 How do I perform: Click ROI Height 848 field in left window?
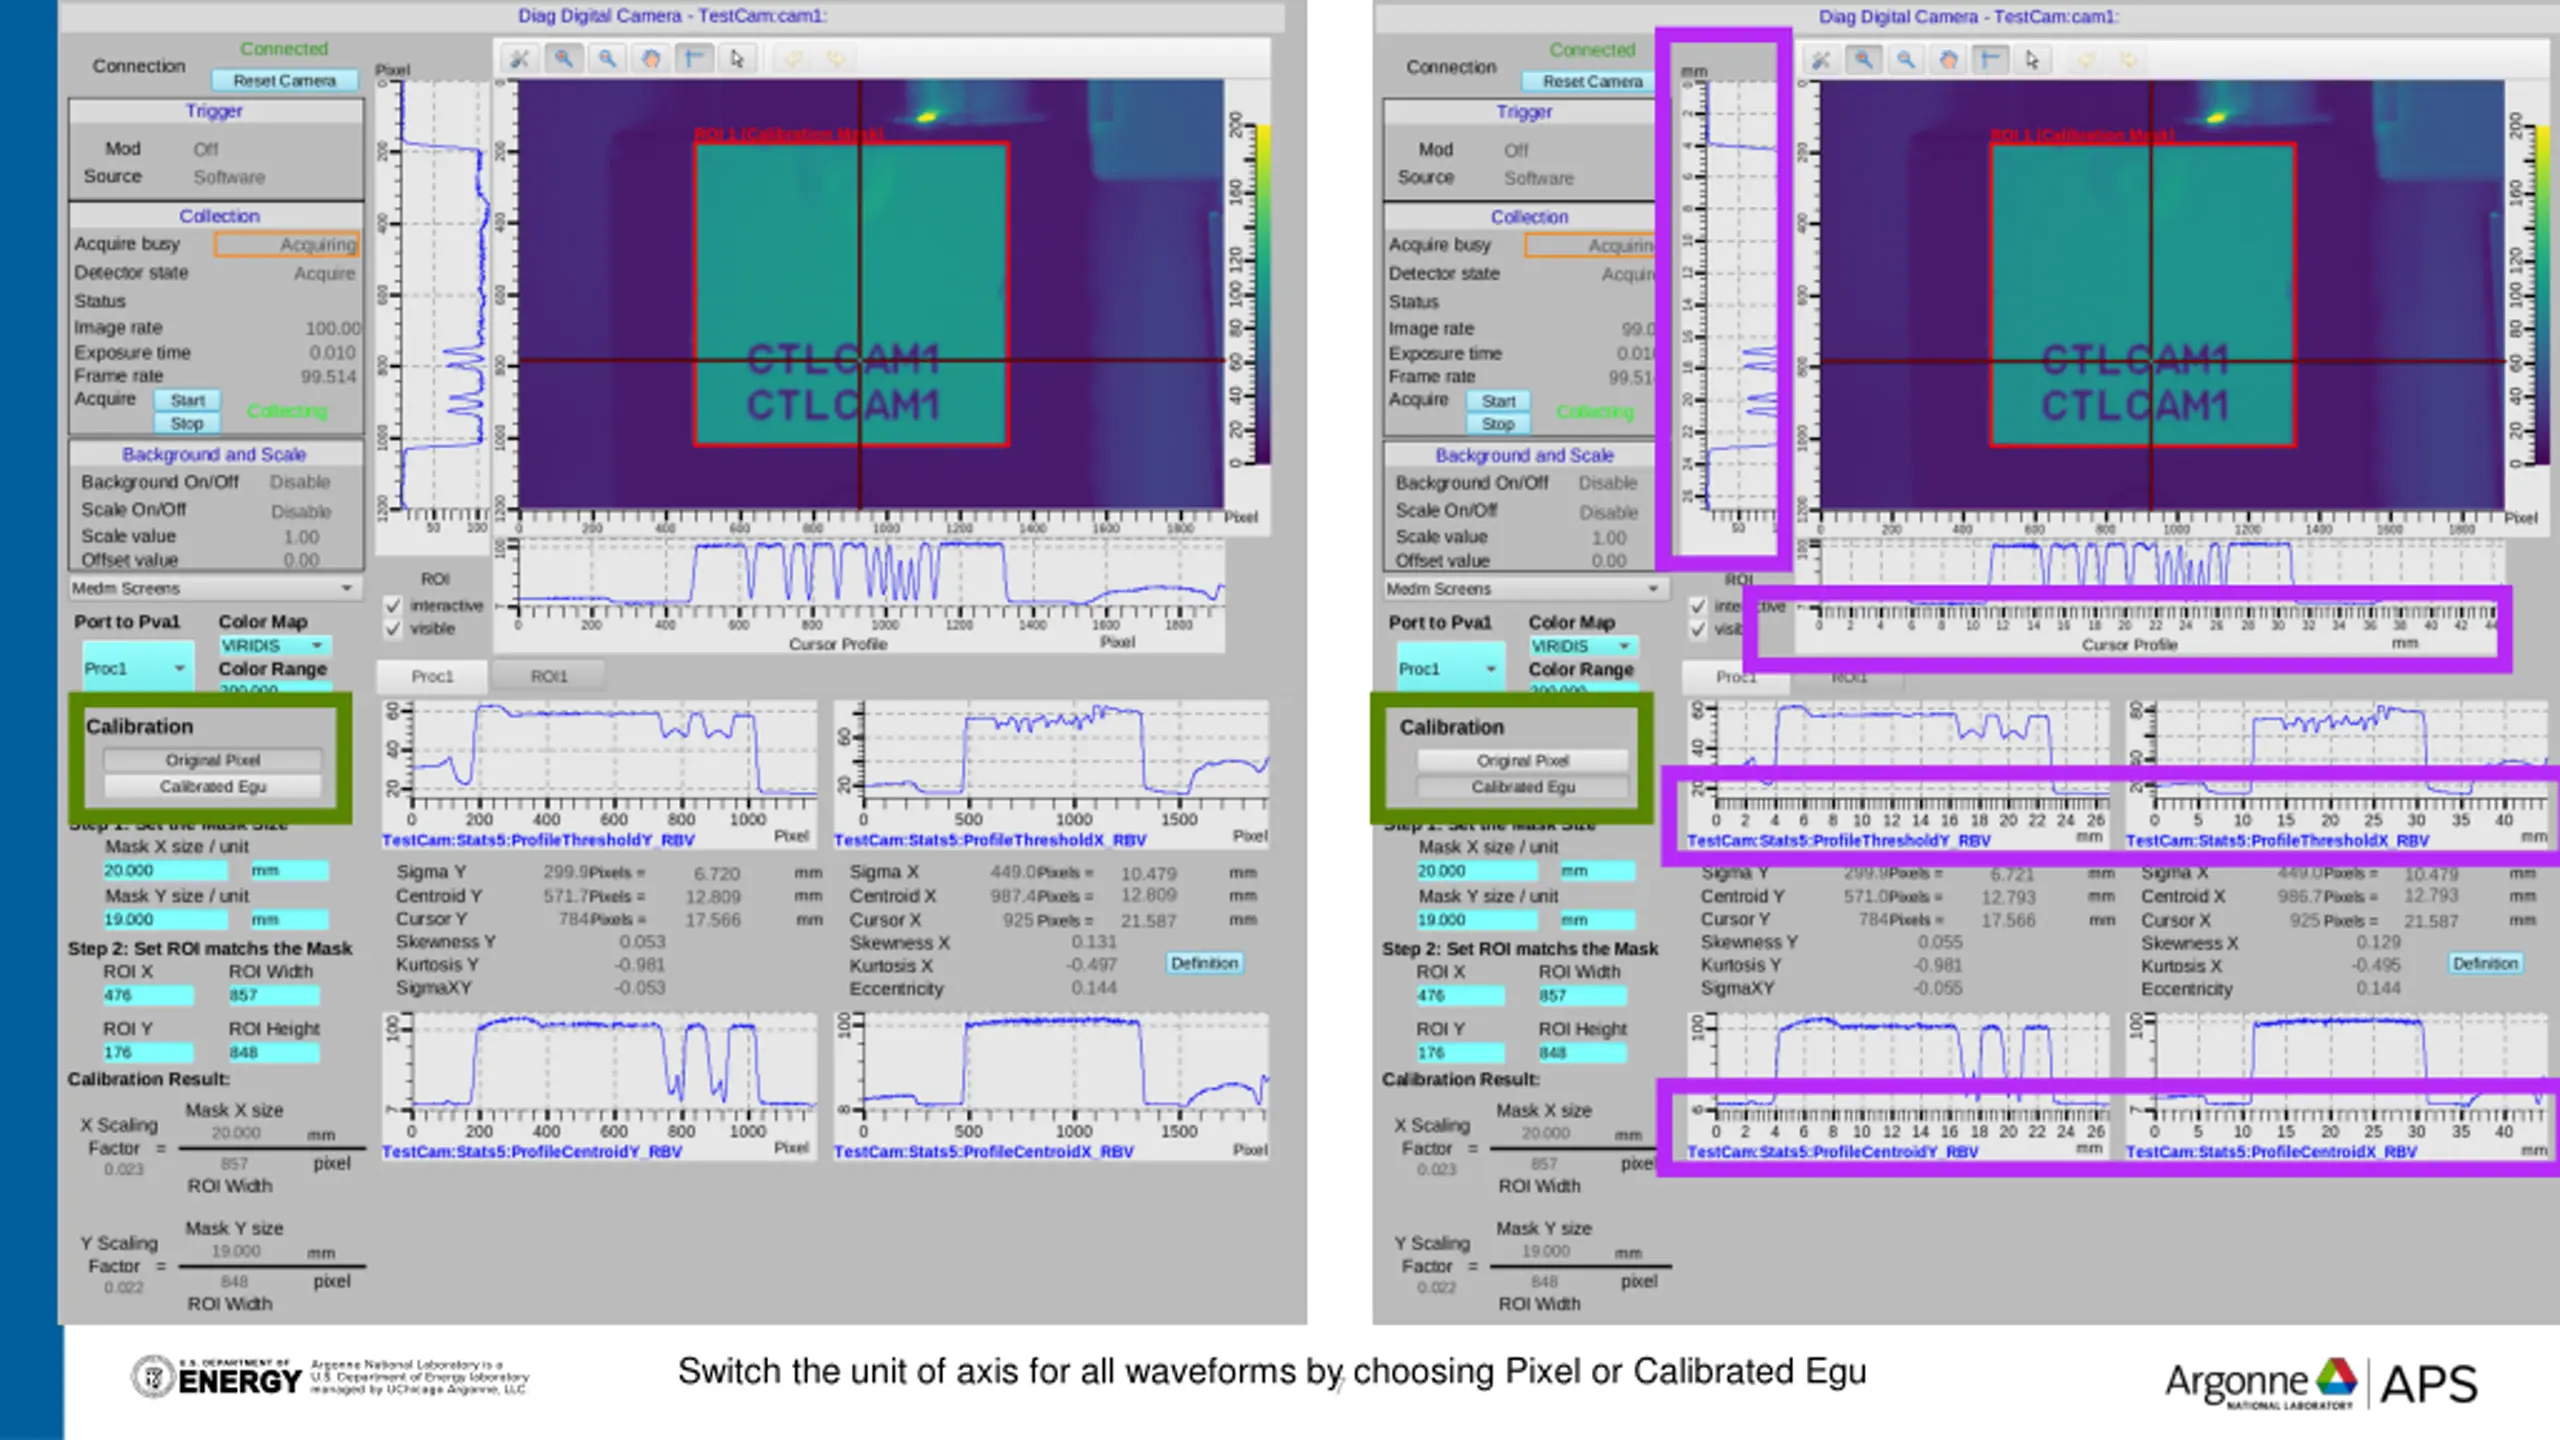tap(274, 1053)
